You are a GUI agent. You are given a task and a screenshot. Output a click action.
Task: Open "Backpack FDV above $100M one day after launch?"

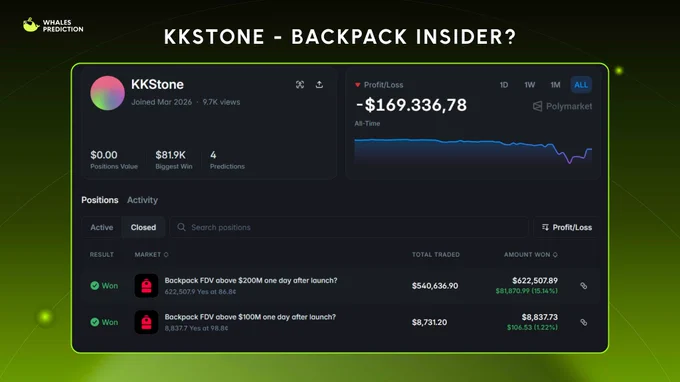click(250, 317)
